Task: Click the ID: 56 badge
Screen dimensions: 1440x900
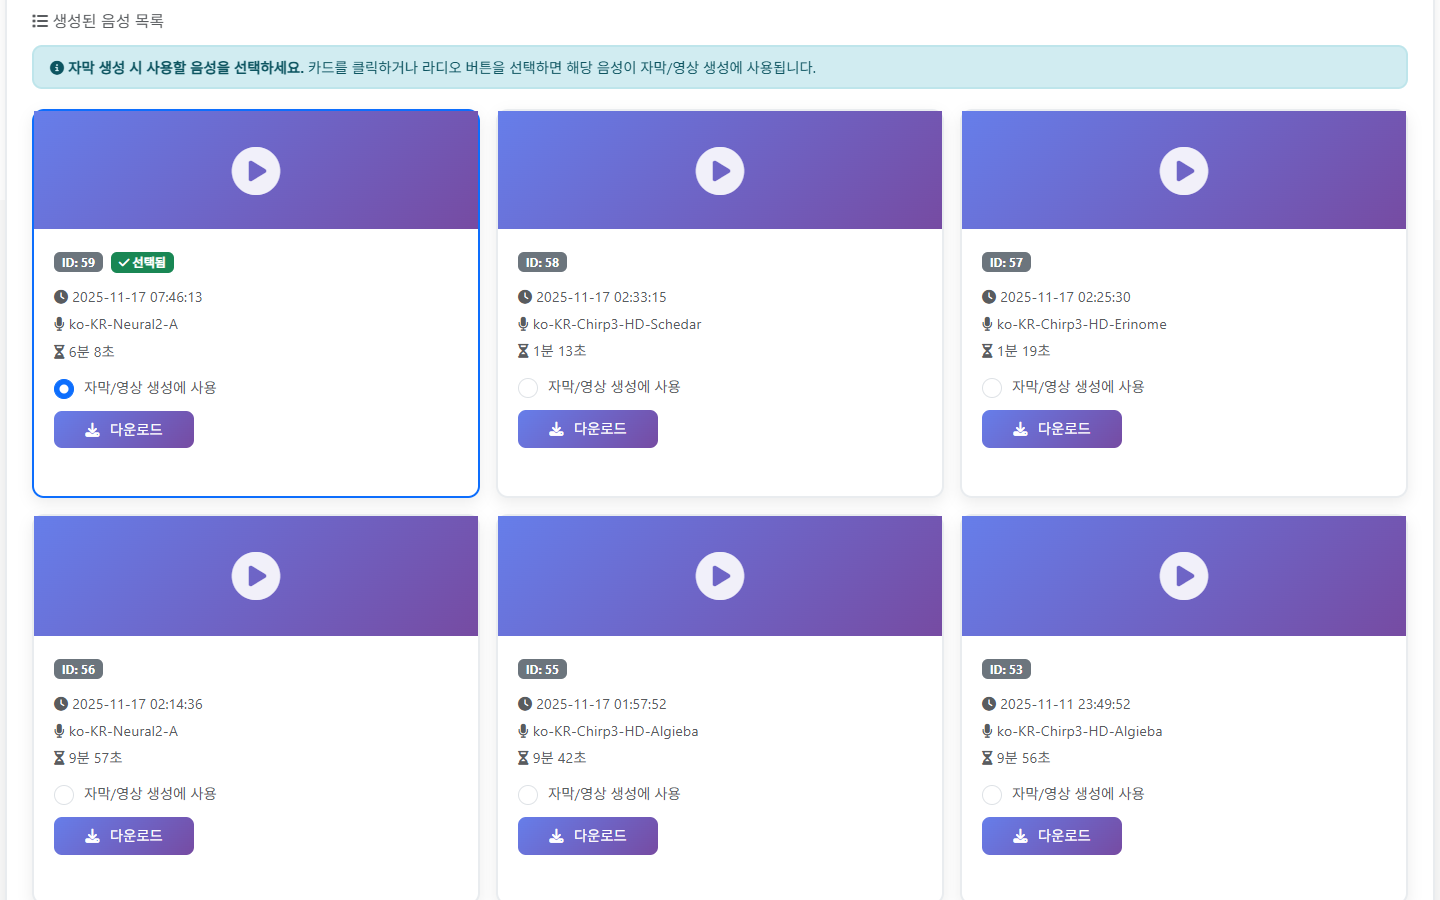Action: [78, 669]
